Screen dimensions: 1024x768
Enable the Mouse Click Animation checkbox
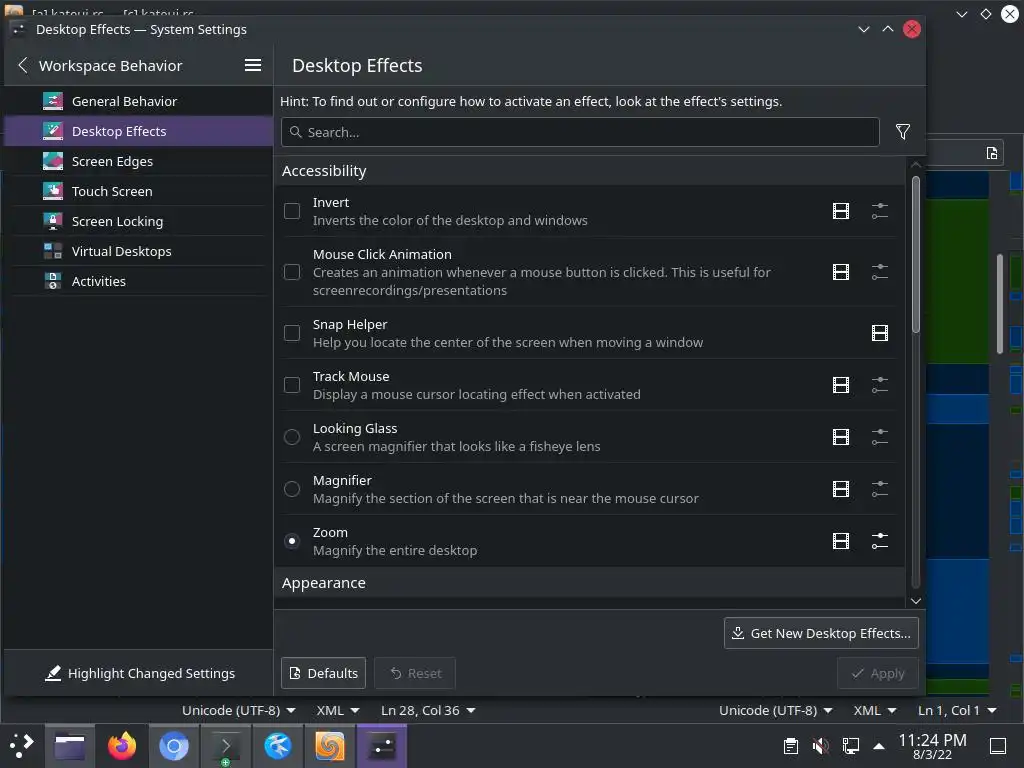click(292, 272)
